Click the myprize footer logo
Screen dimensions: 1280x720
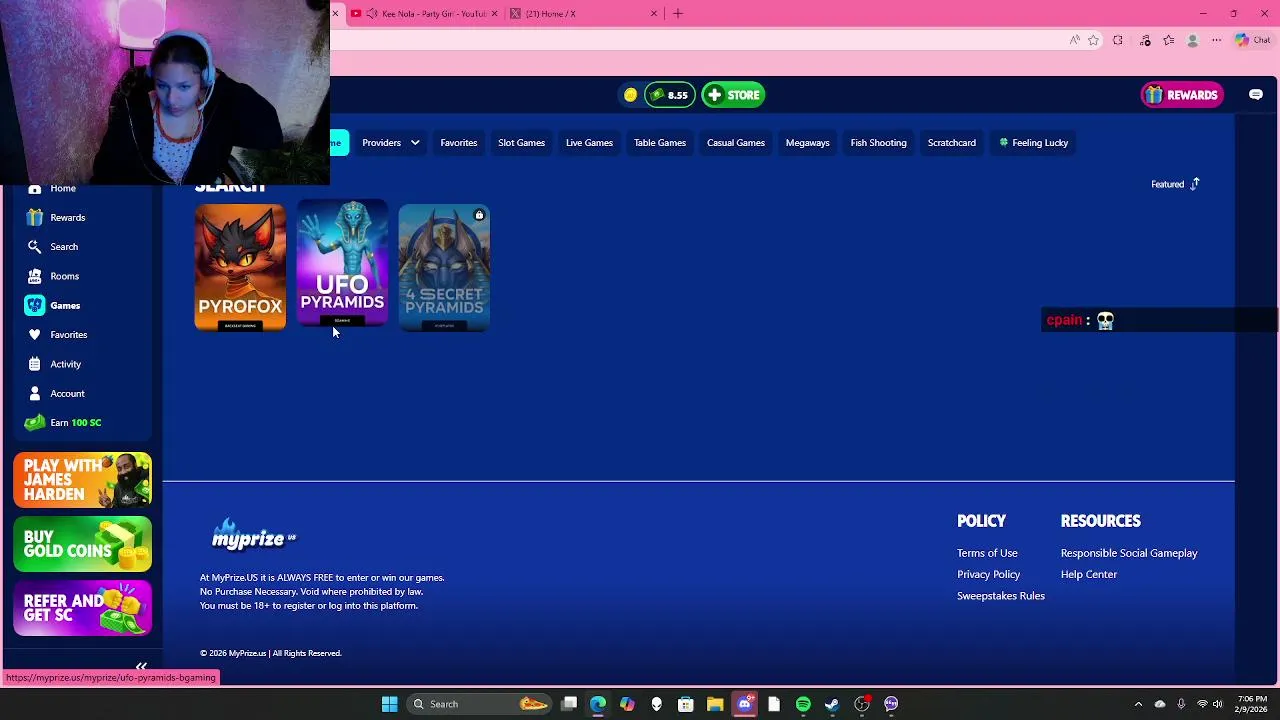coord(254,536)
